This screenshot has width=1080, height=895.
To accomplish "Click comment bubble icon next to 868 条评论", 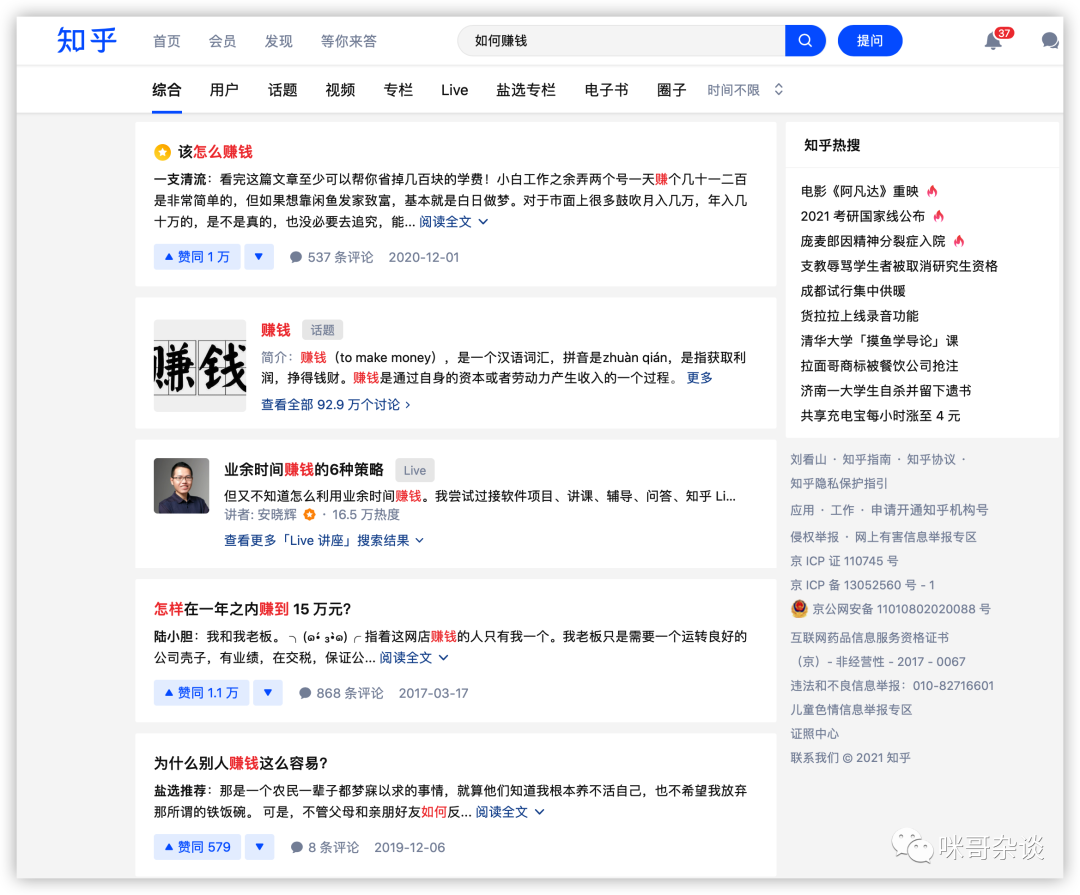I will tap(304, 693).
